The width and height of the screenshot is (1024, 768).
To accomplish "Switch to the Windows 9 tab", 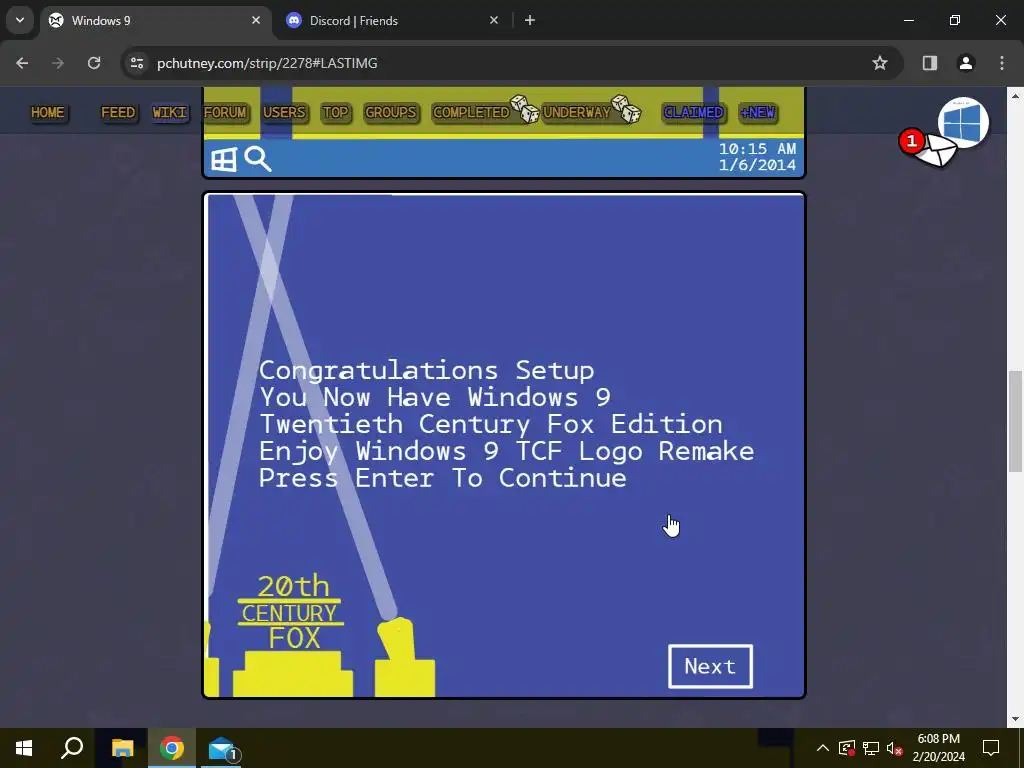I will click(x=157, y=20).
